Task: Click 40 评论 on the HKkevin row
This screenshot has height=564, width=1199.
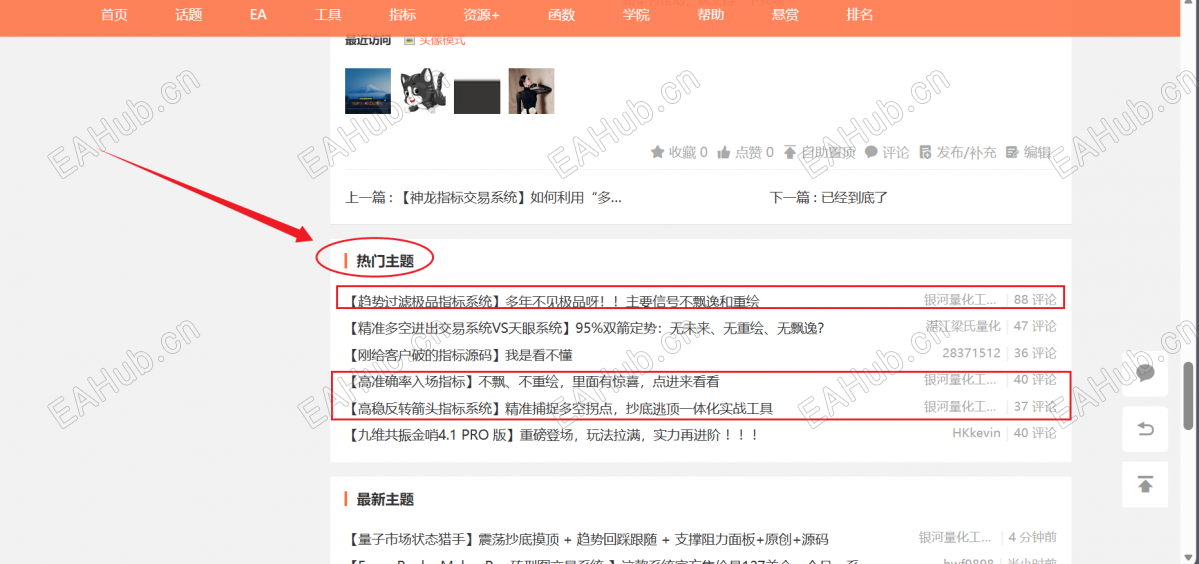Action: coord(1035,433)
